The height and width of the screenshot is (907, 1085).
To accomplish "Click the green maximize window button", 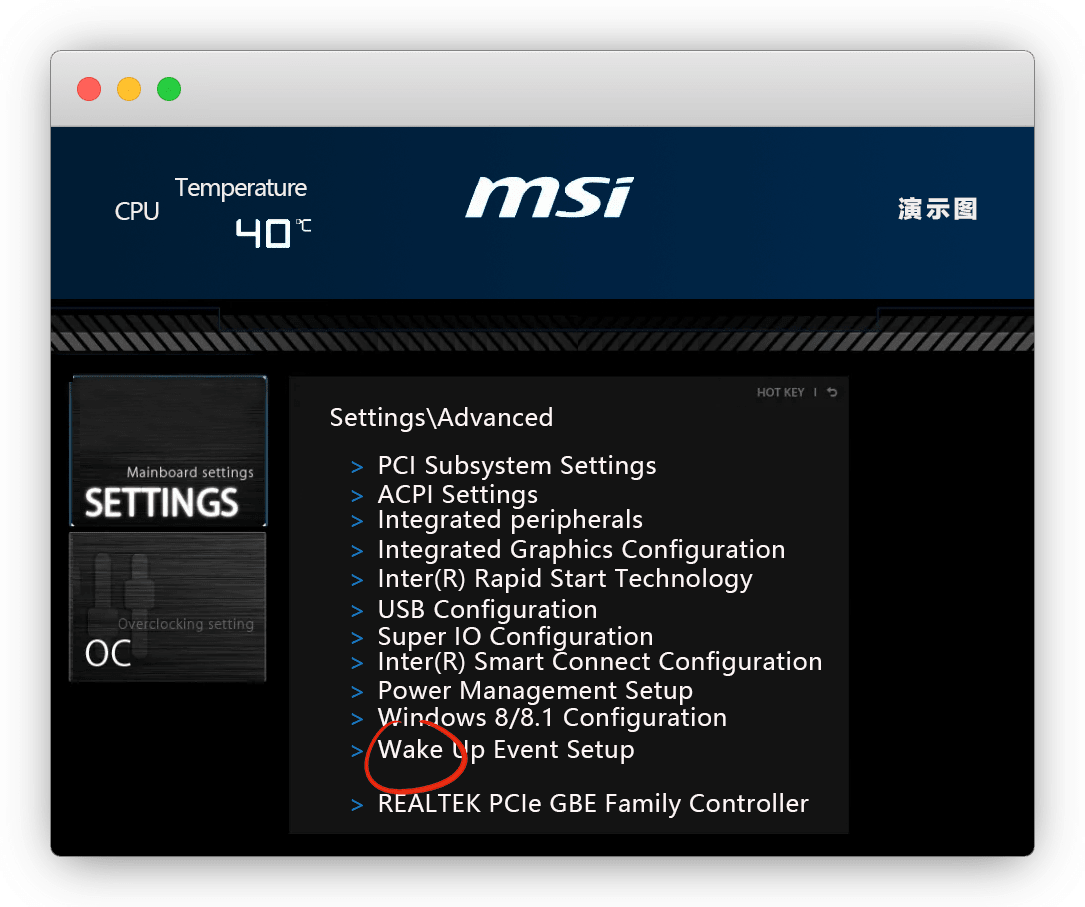I will point(169,89).
